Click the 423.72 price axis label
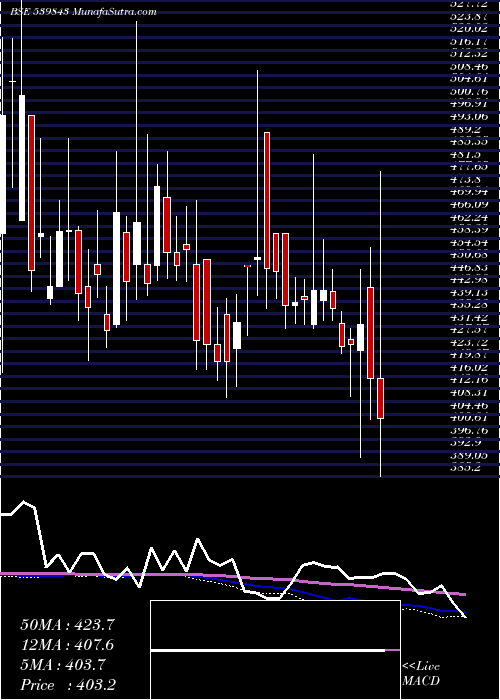The height and width of the screenshot is (700, 500). tap(467, 343)
